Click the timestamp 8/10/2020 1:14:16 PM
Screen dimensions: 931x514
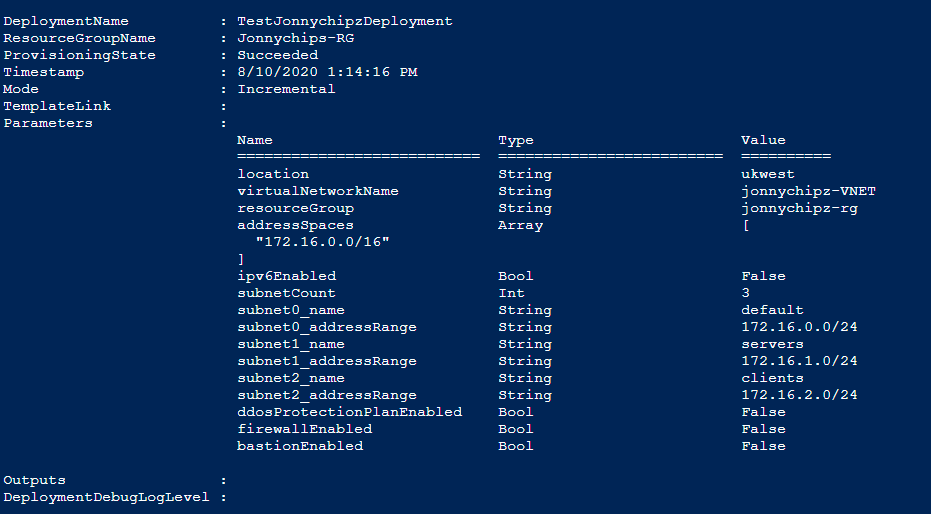coord(327,72)
